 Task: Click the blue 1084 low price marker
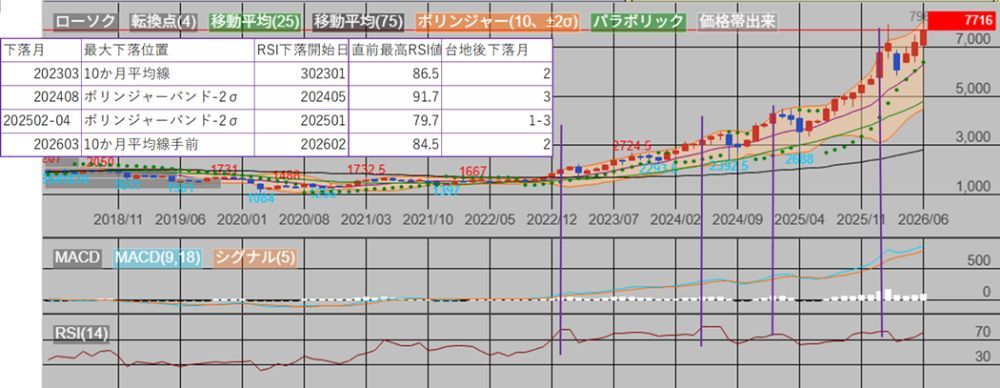[260, 198]
